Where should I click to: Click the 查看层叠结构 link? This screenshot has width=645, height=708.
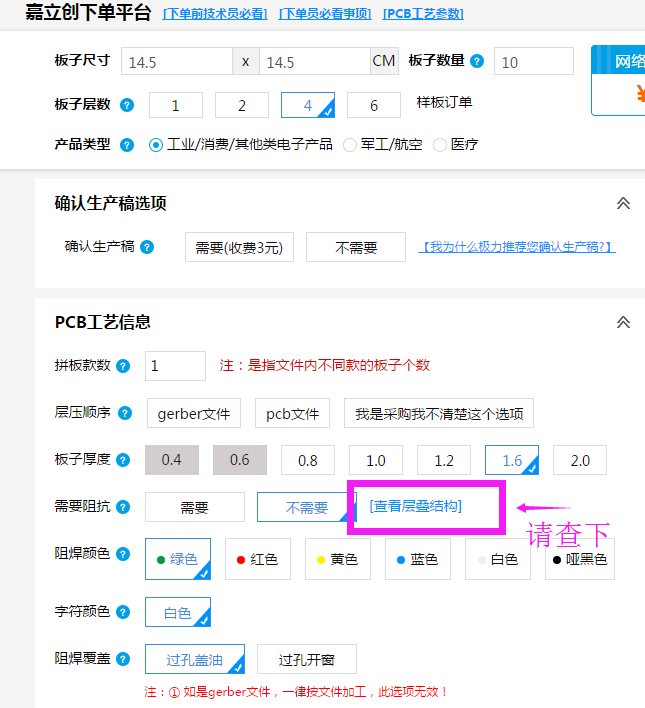point(415,506)
